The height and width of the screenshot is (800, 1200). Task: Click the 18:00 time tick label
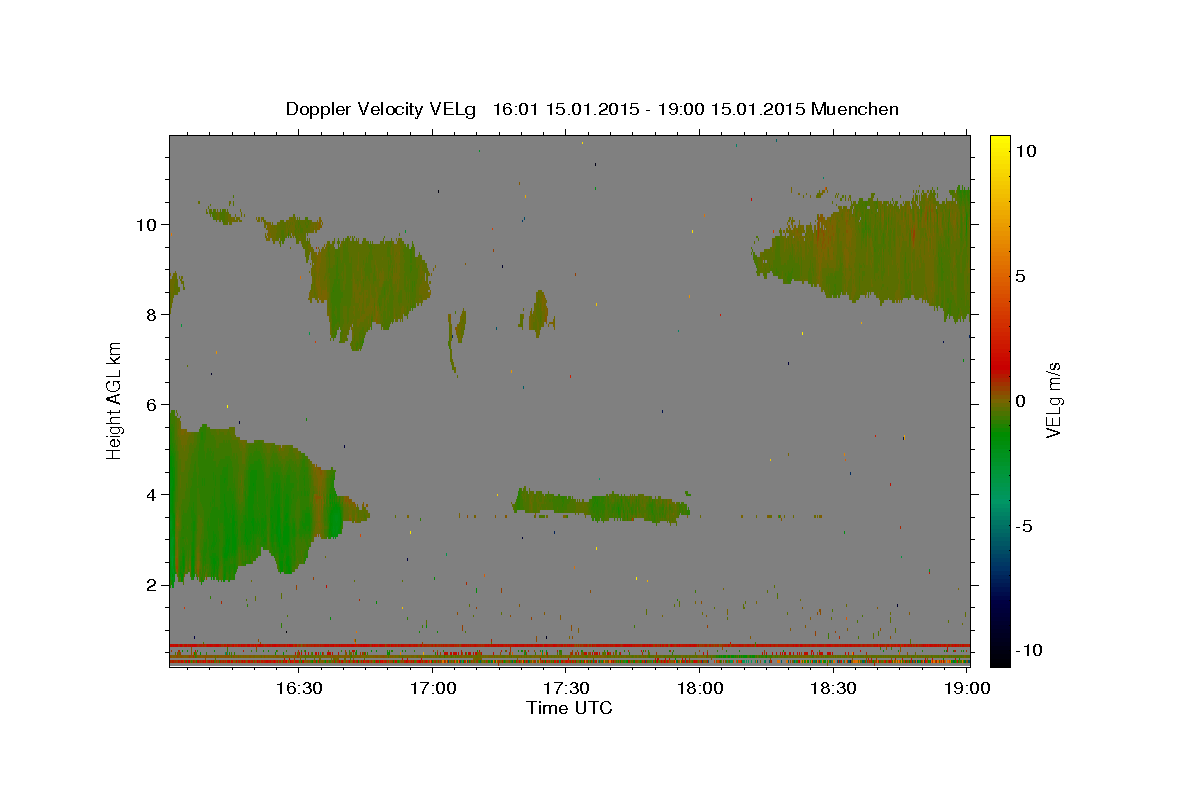[700, 688]
